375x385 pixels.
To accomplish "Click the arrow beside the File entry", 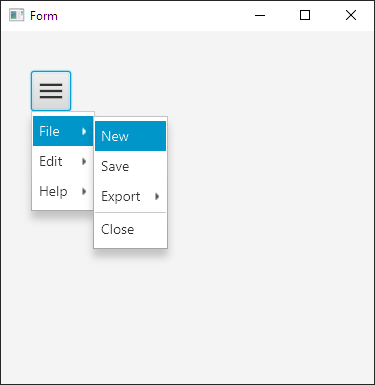I will pyautogui.click(x=84, y=131).
